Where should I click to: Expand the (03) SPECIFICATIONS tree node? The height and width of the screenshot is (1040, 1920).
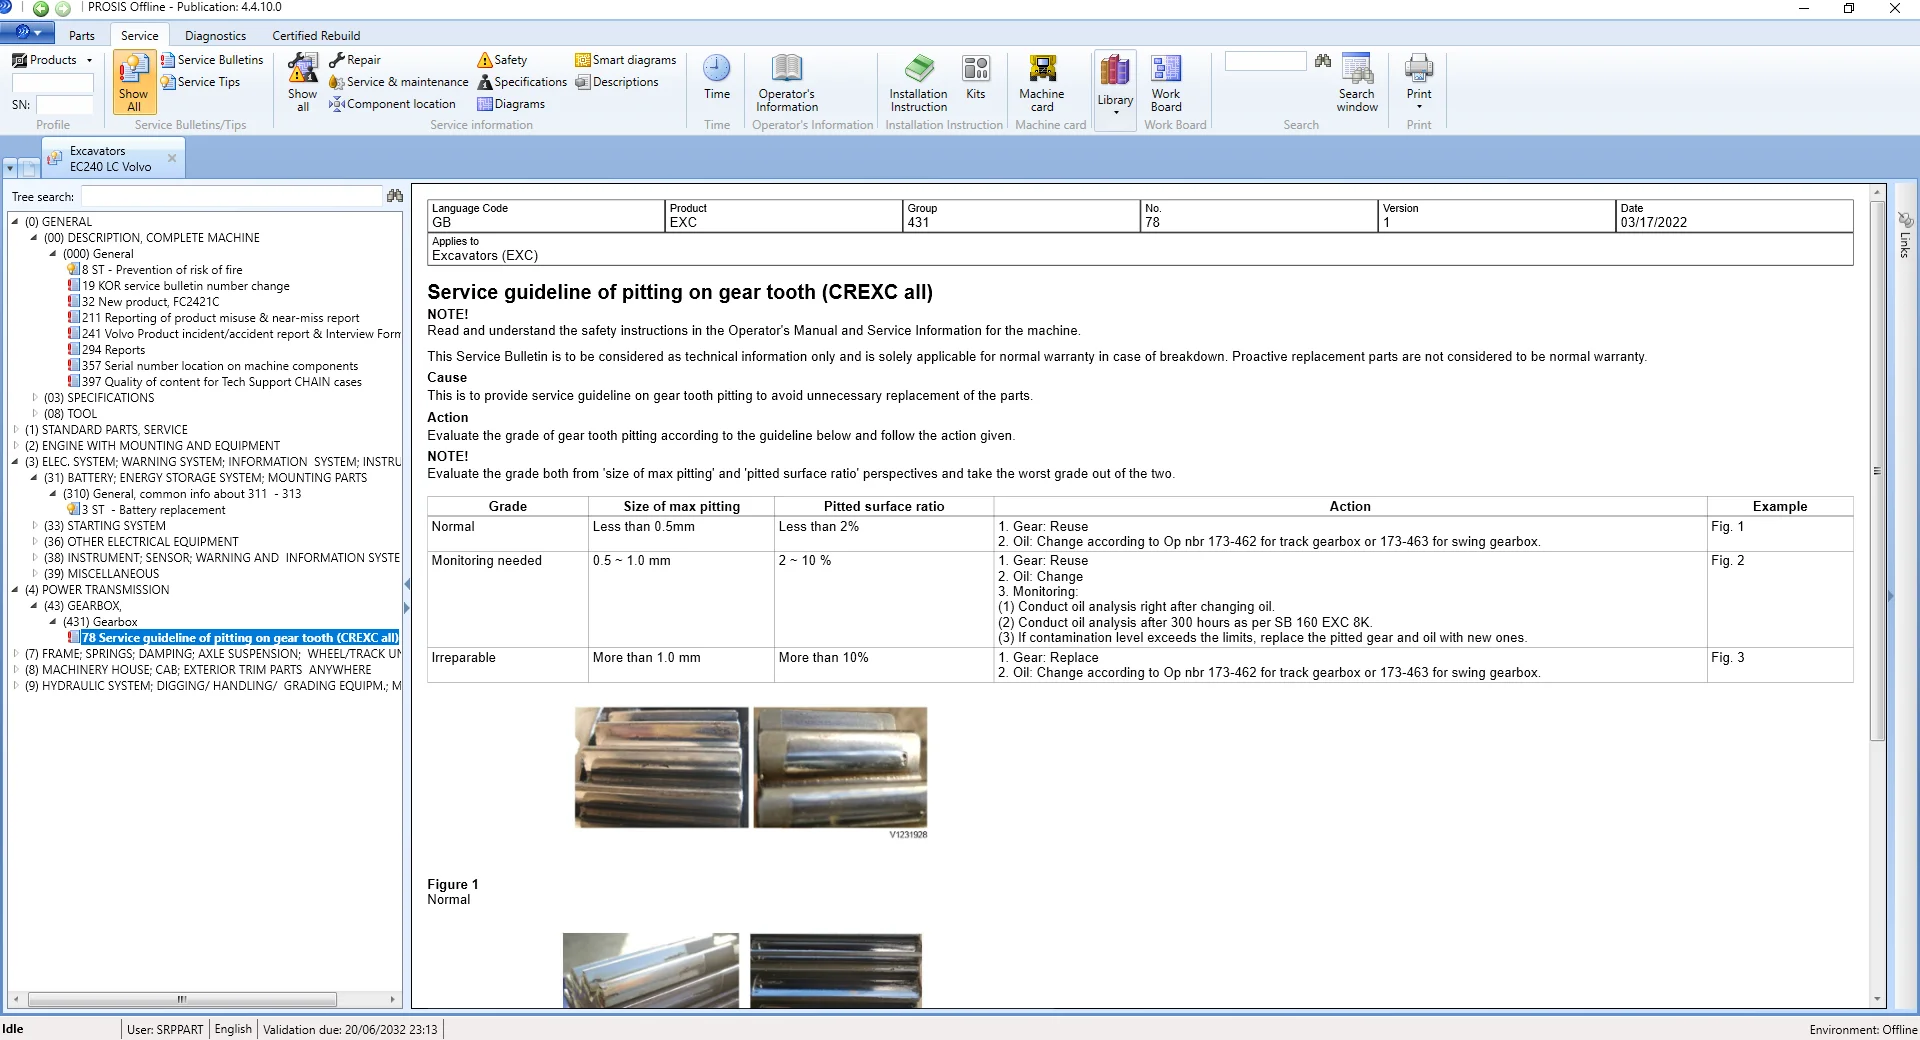tap(34, 397)
